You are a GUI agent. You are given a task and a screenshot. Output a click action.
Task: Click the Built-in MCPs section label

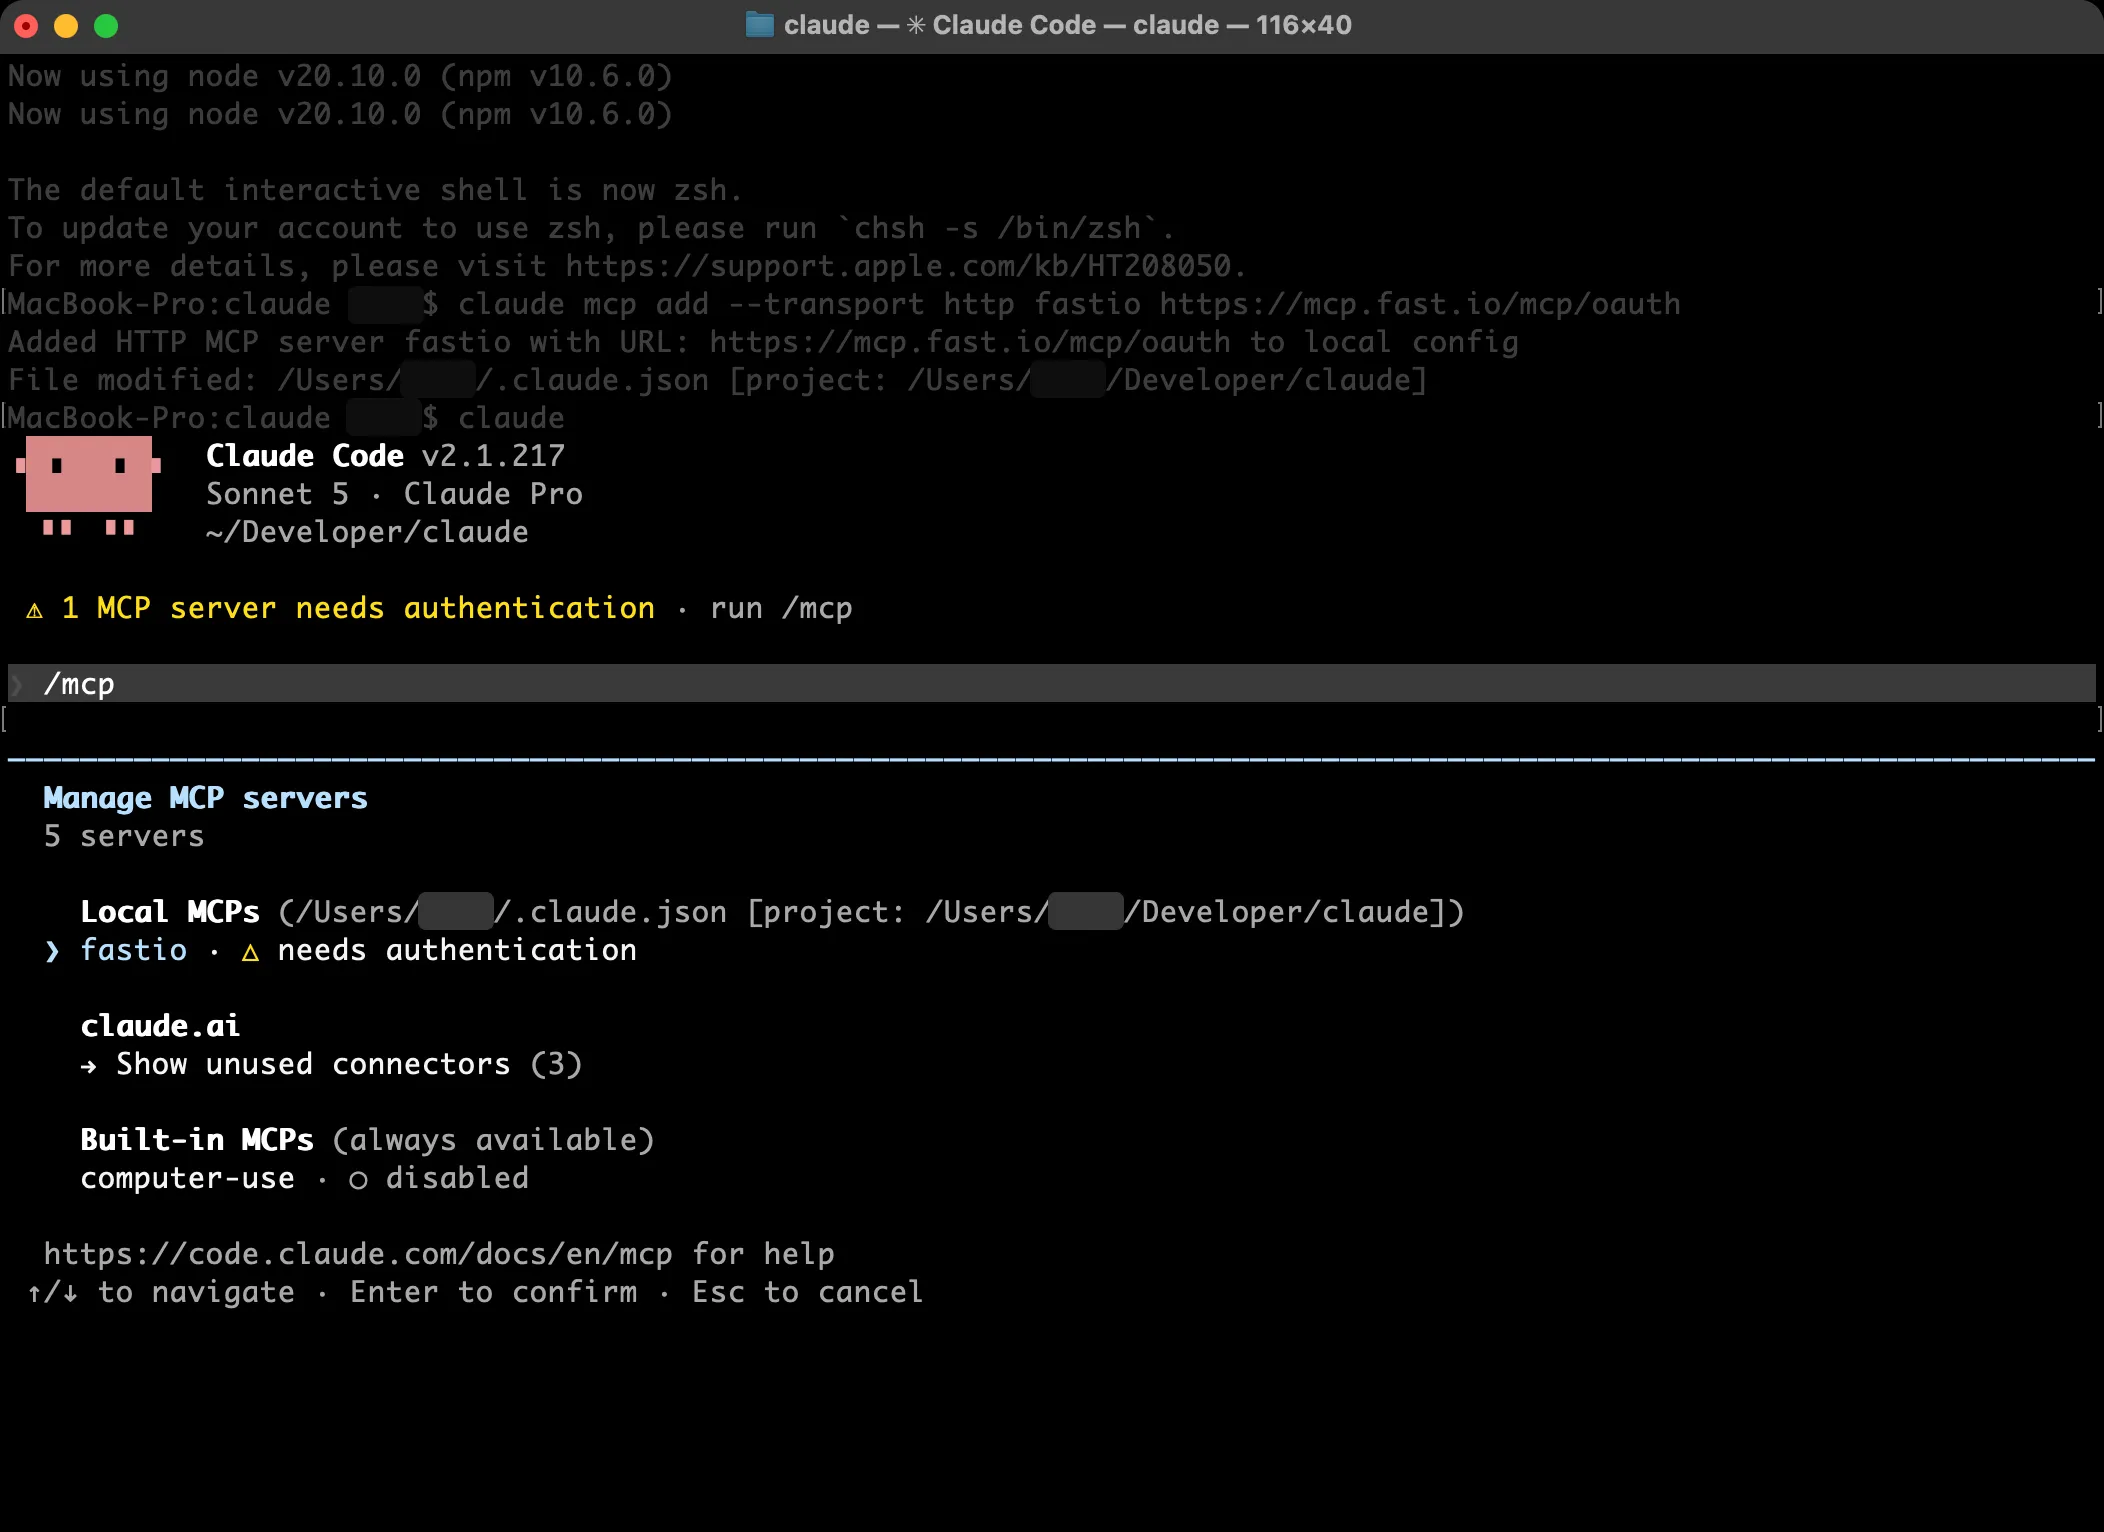tap(197, 1140)
